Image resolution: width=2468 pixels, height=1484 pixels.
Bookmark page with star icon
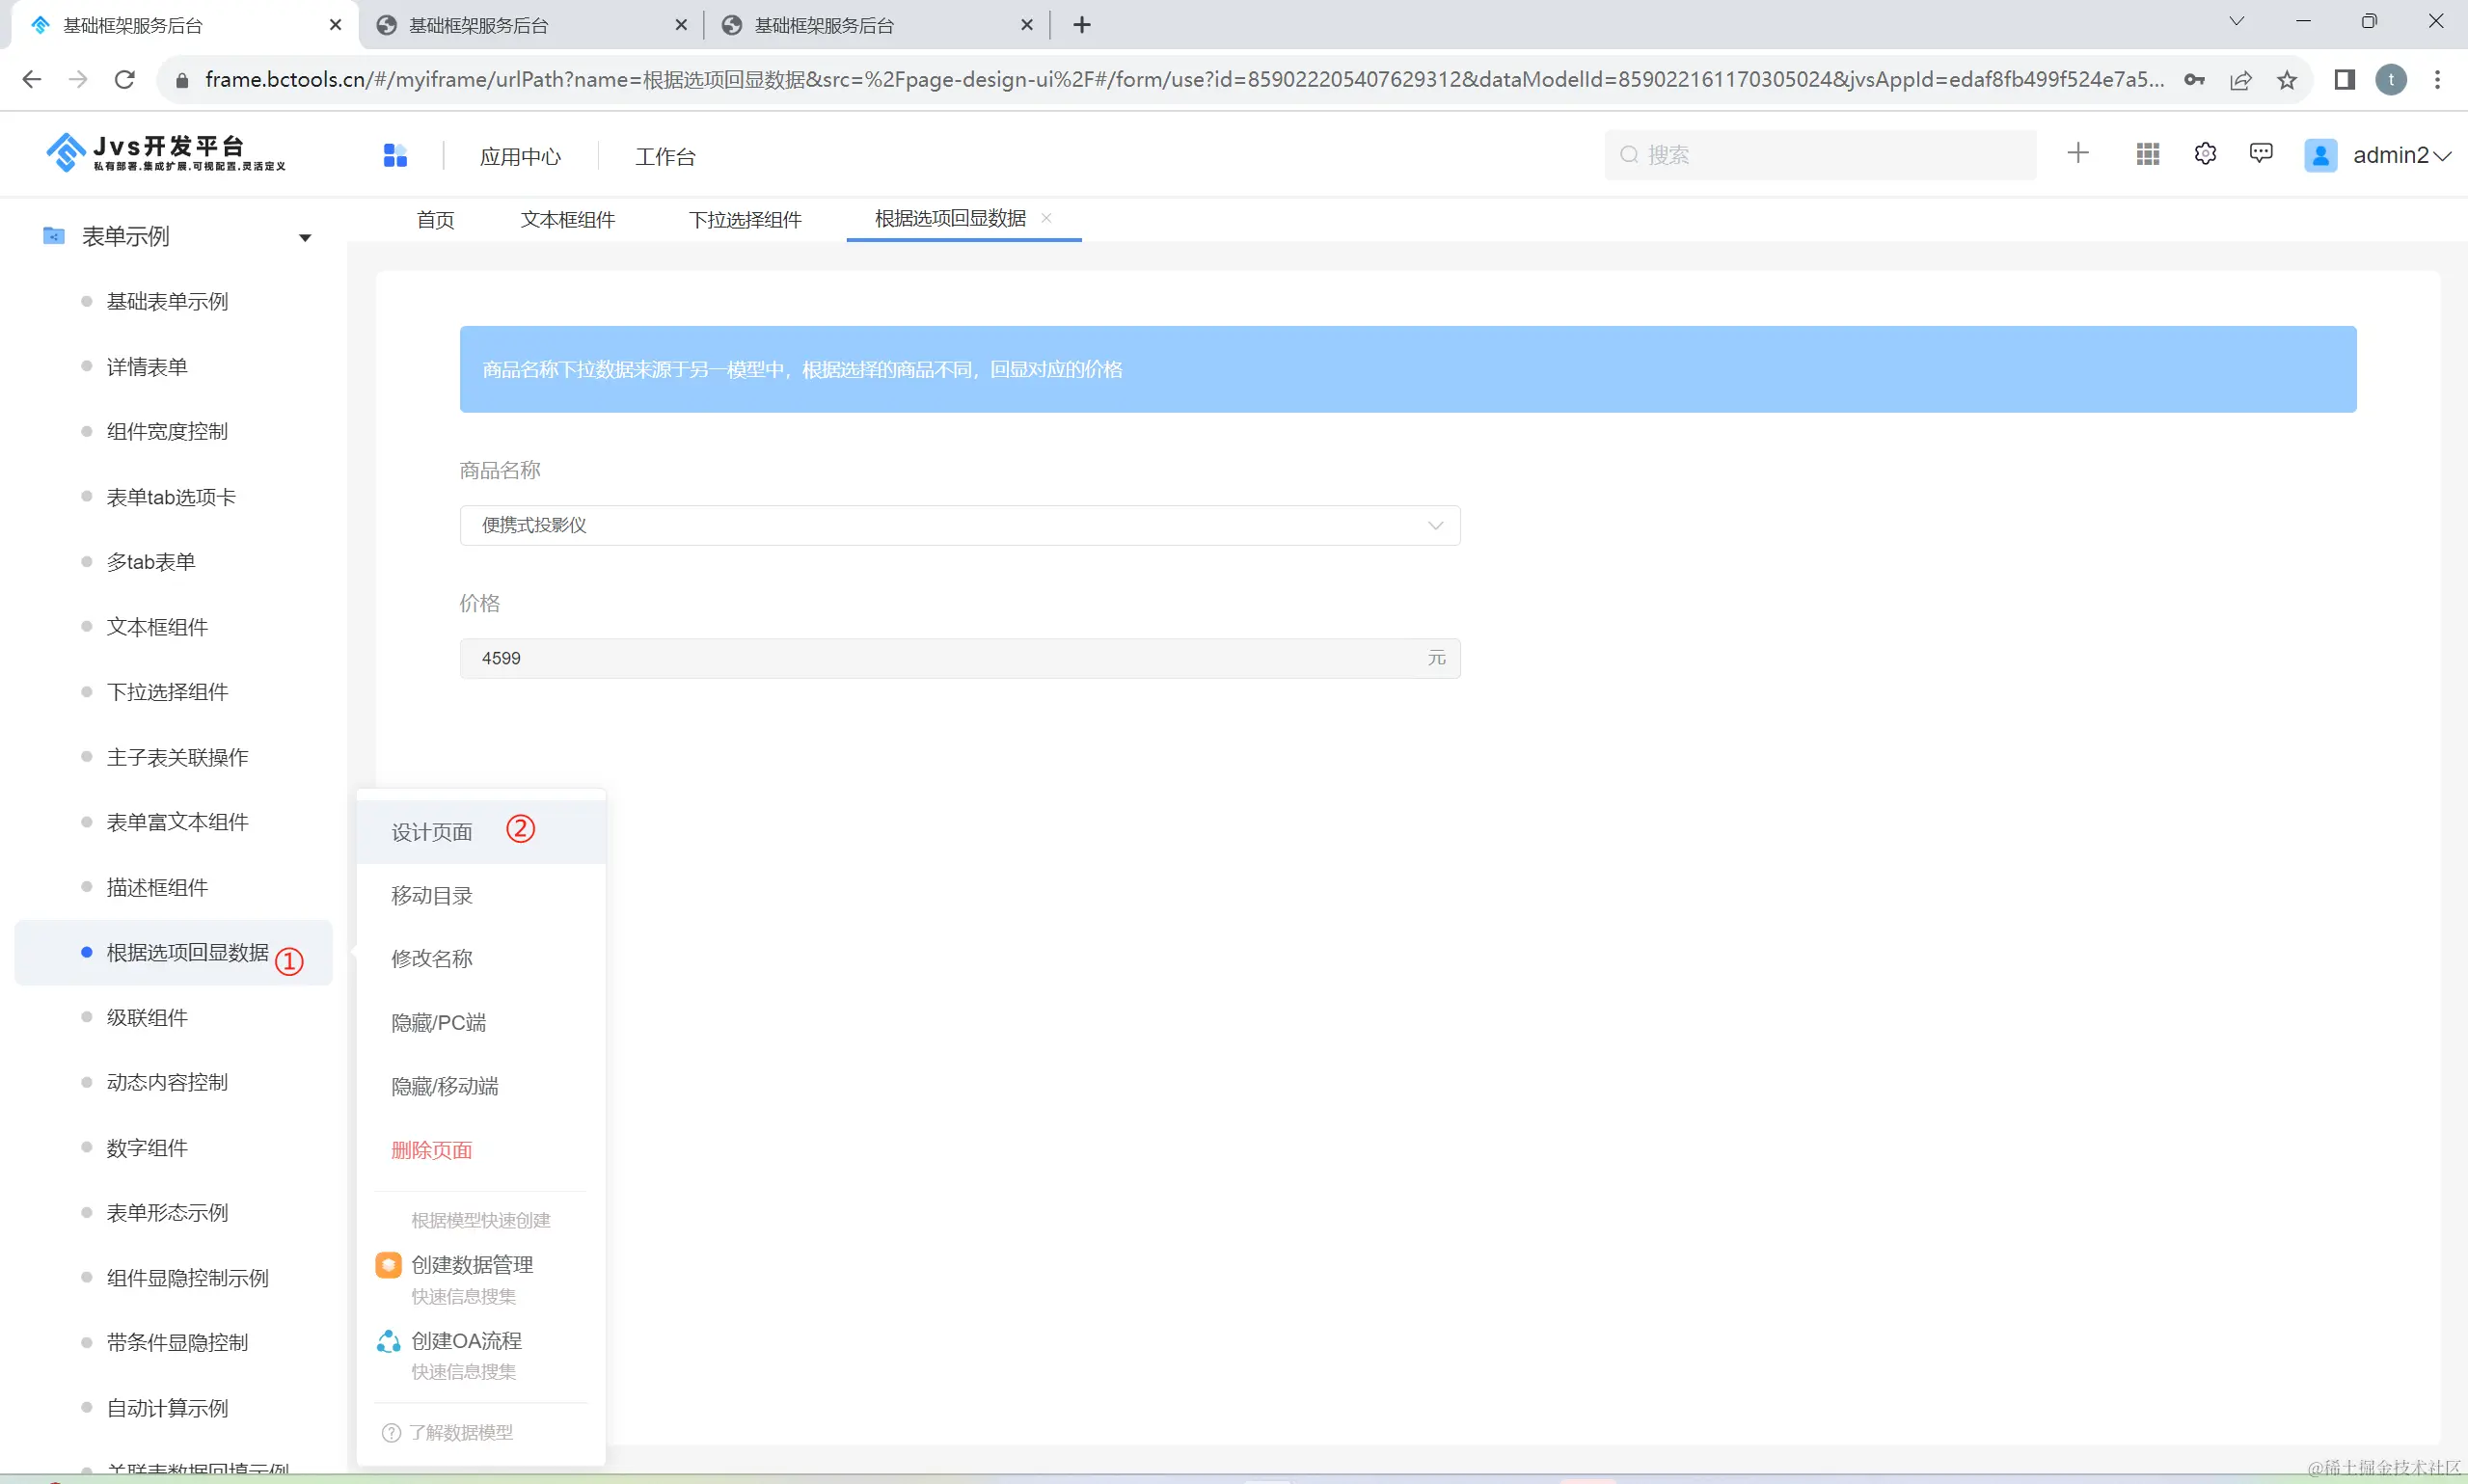point(2287,80)
